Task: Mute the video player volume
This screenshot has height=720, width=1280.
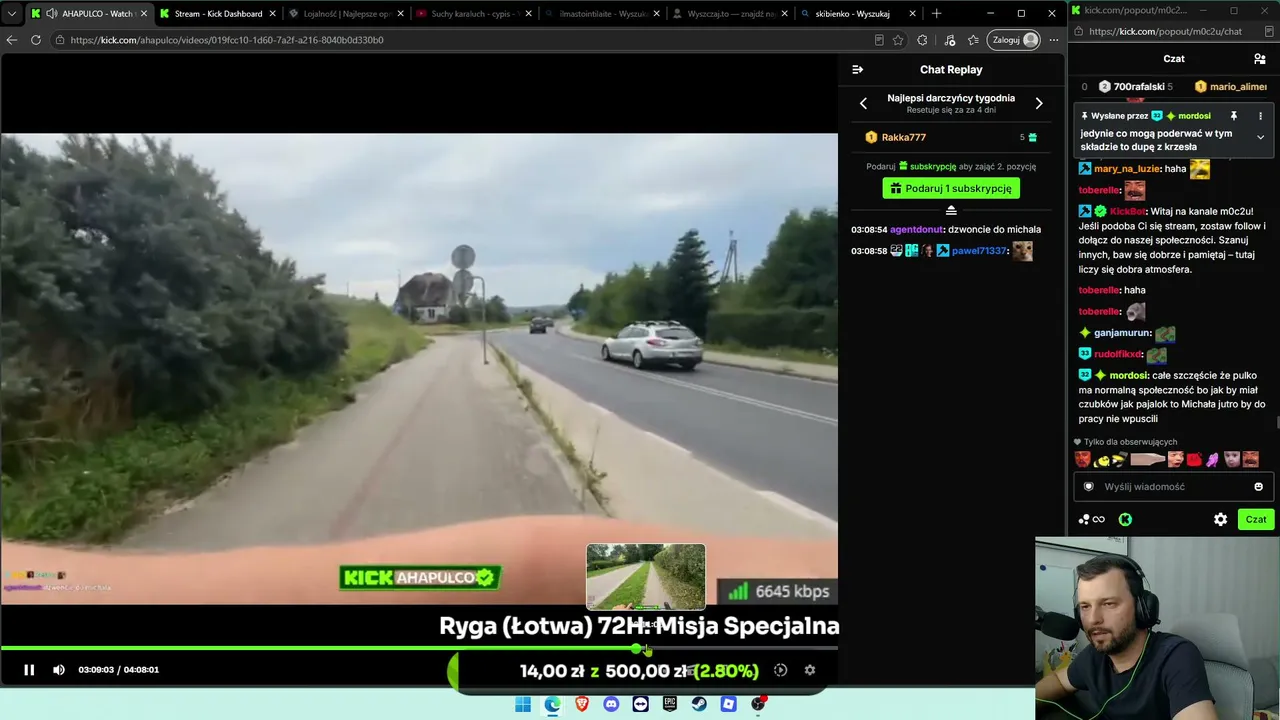Action: [x=59, y=670]
